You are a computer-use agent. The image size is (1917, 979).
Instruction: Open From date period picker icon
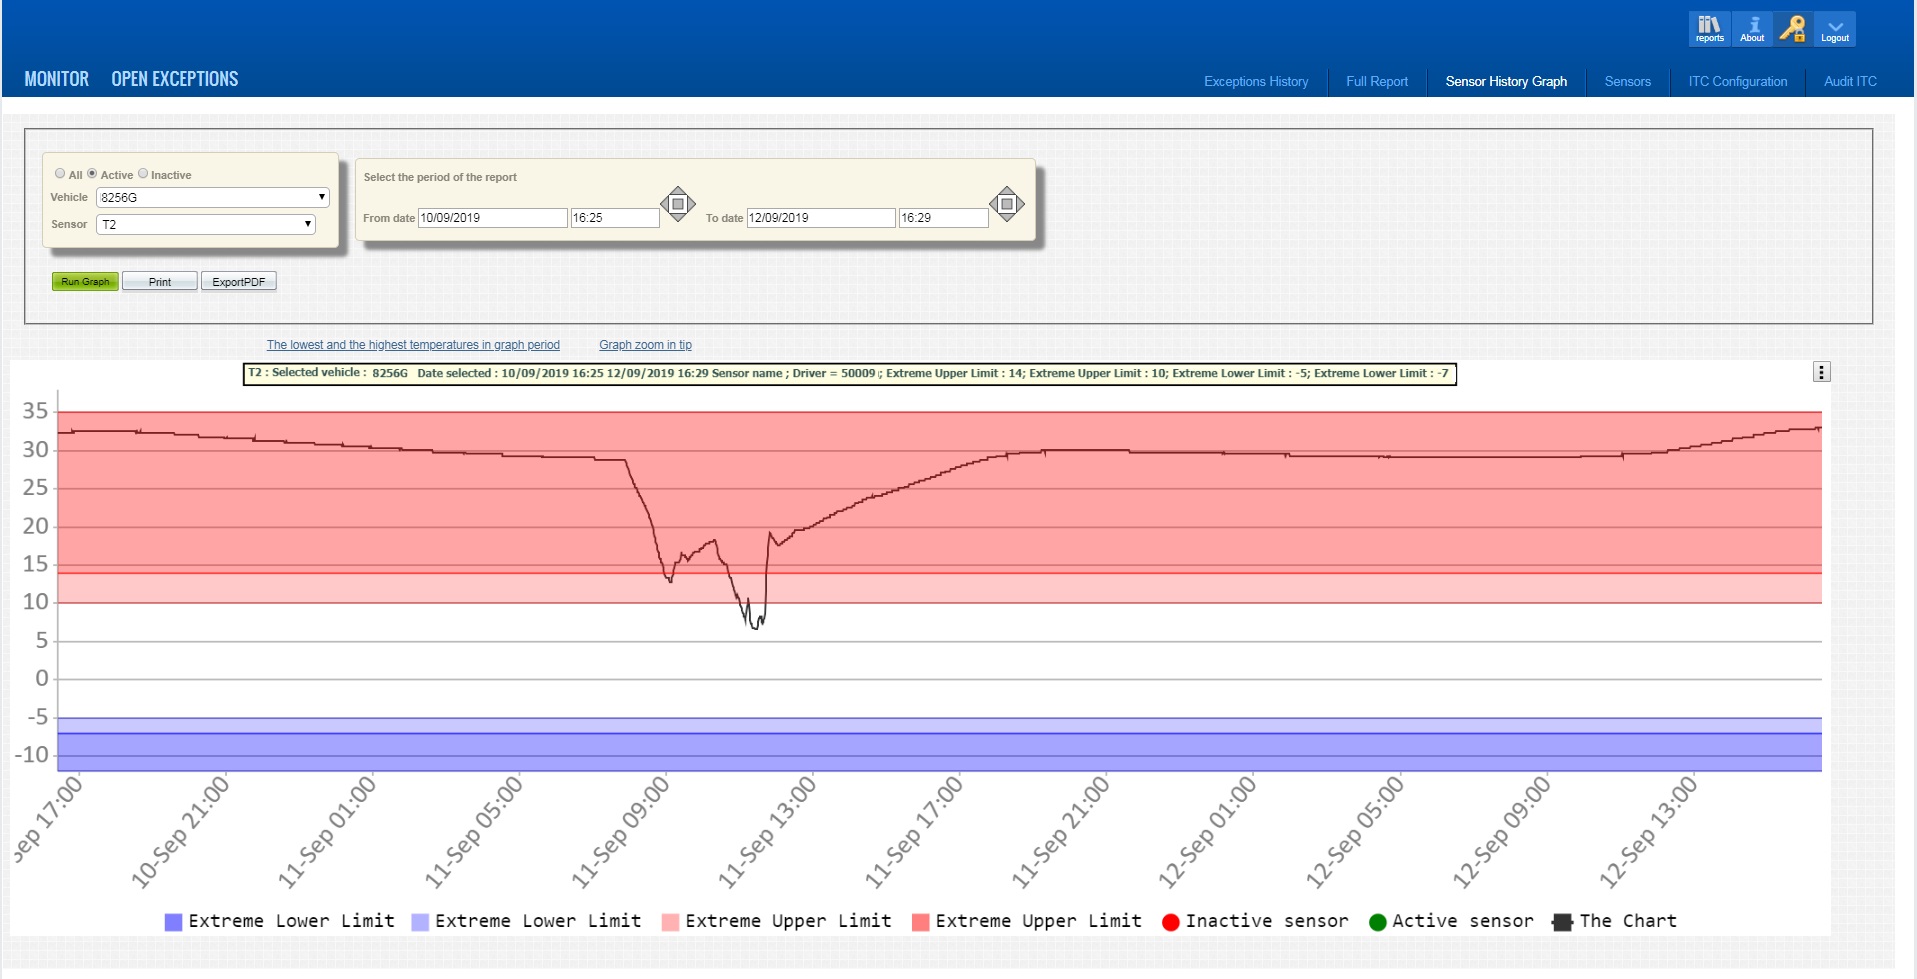678,204
